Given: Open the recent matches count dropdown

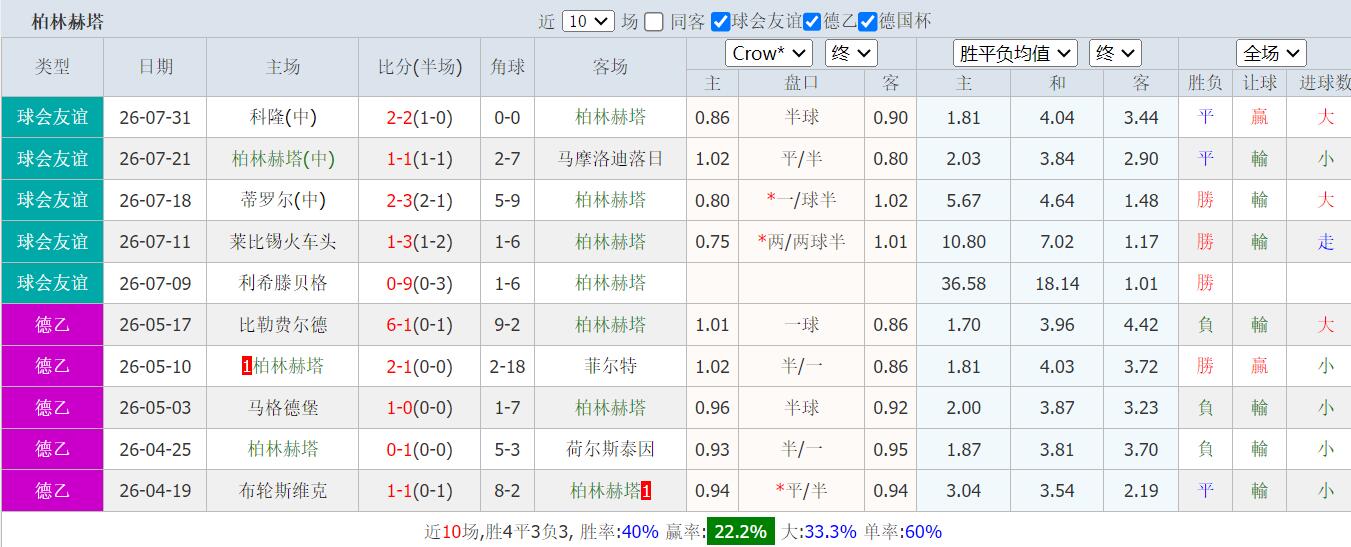Looking at the screenshot, I should click(588, 21).
